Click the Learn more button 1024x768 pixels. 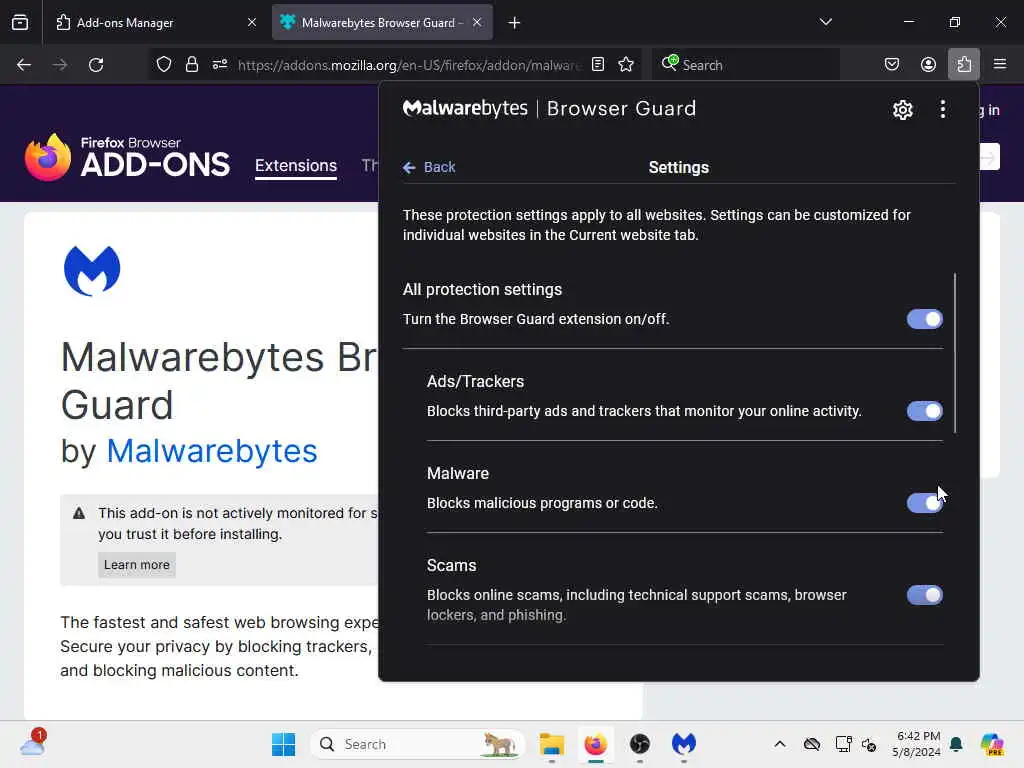pyautogui.click(x=136, y=565)
